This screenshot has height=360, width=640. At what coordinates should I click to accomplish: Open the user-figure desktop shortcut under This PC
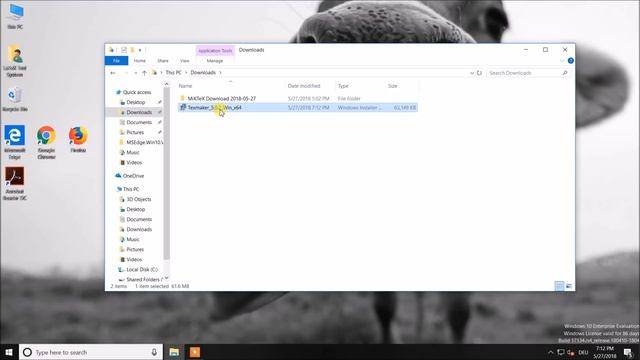15,61
